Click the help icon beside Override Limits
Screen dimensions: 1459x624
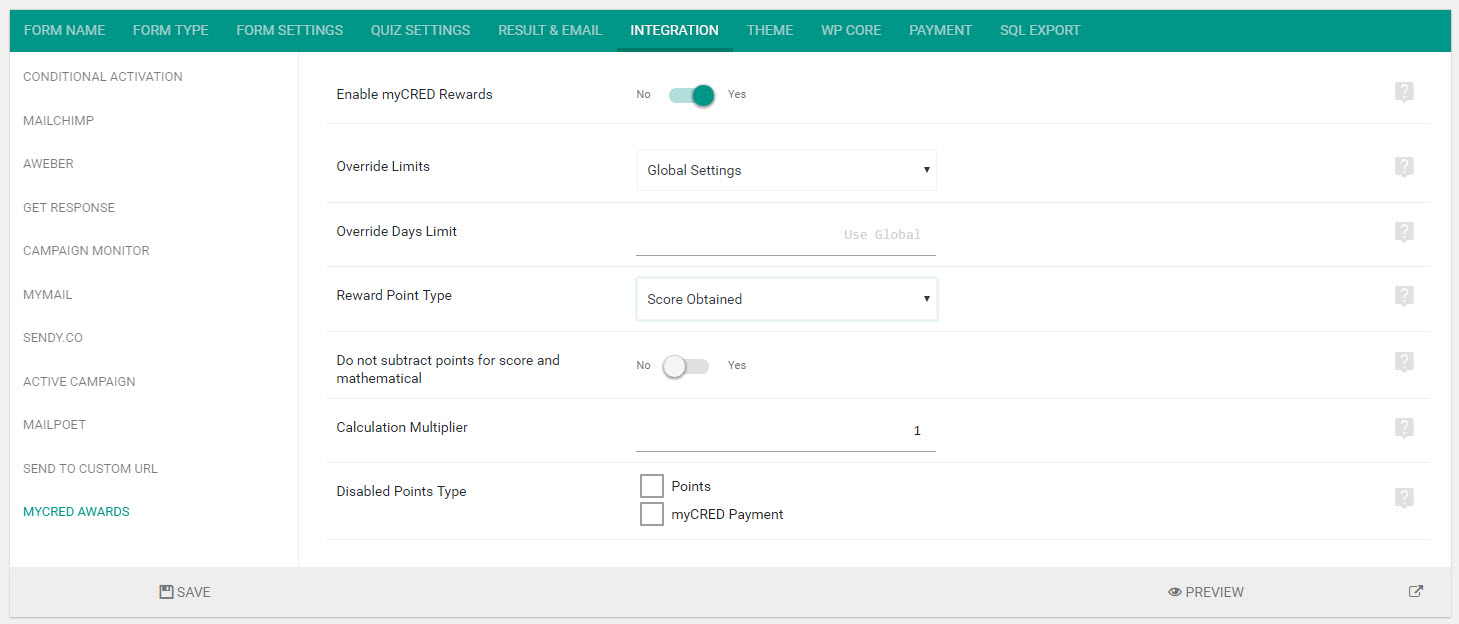tap(1404, 166)
